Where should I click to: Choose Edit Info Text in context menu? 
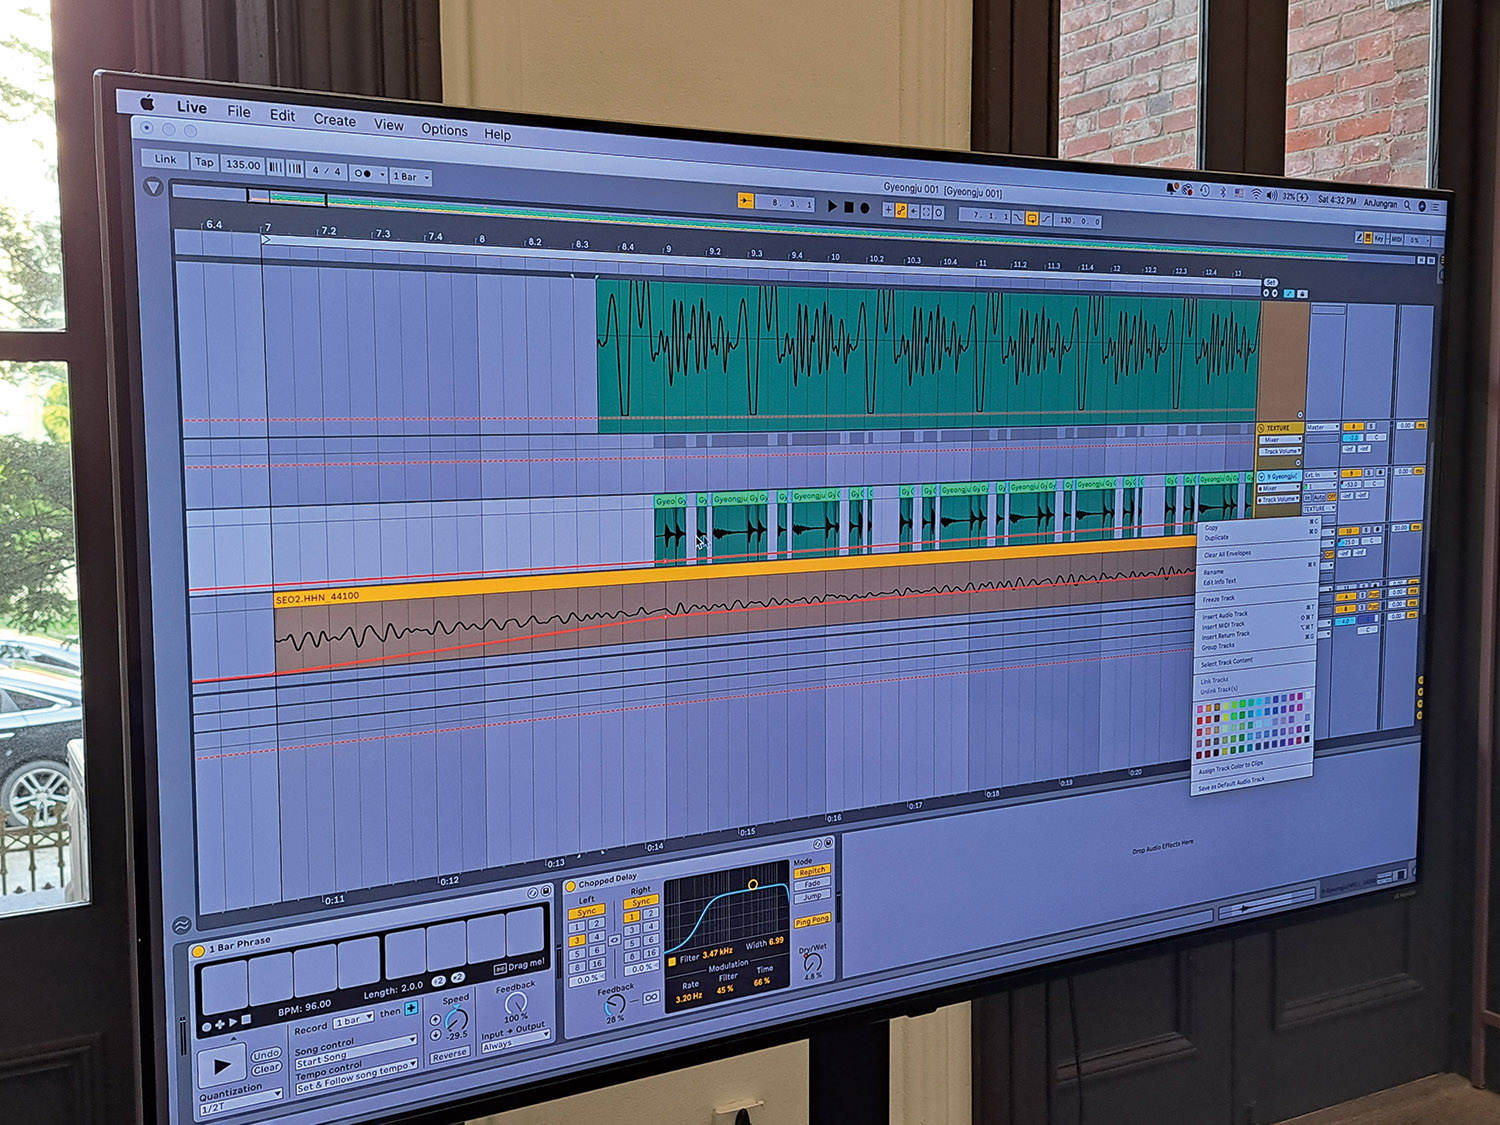[x=1219, y=581]
